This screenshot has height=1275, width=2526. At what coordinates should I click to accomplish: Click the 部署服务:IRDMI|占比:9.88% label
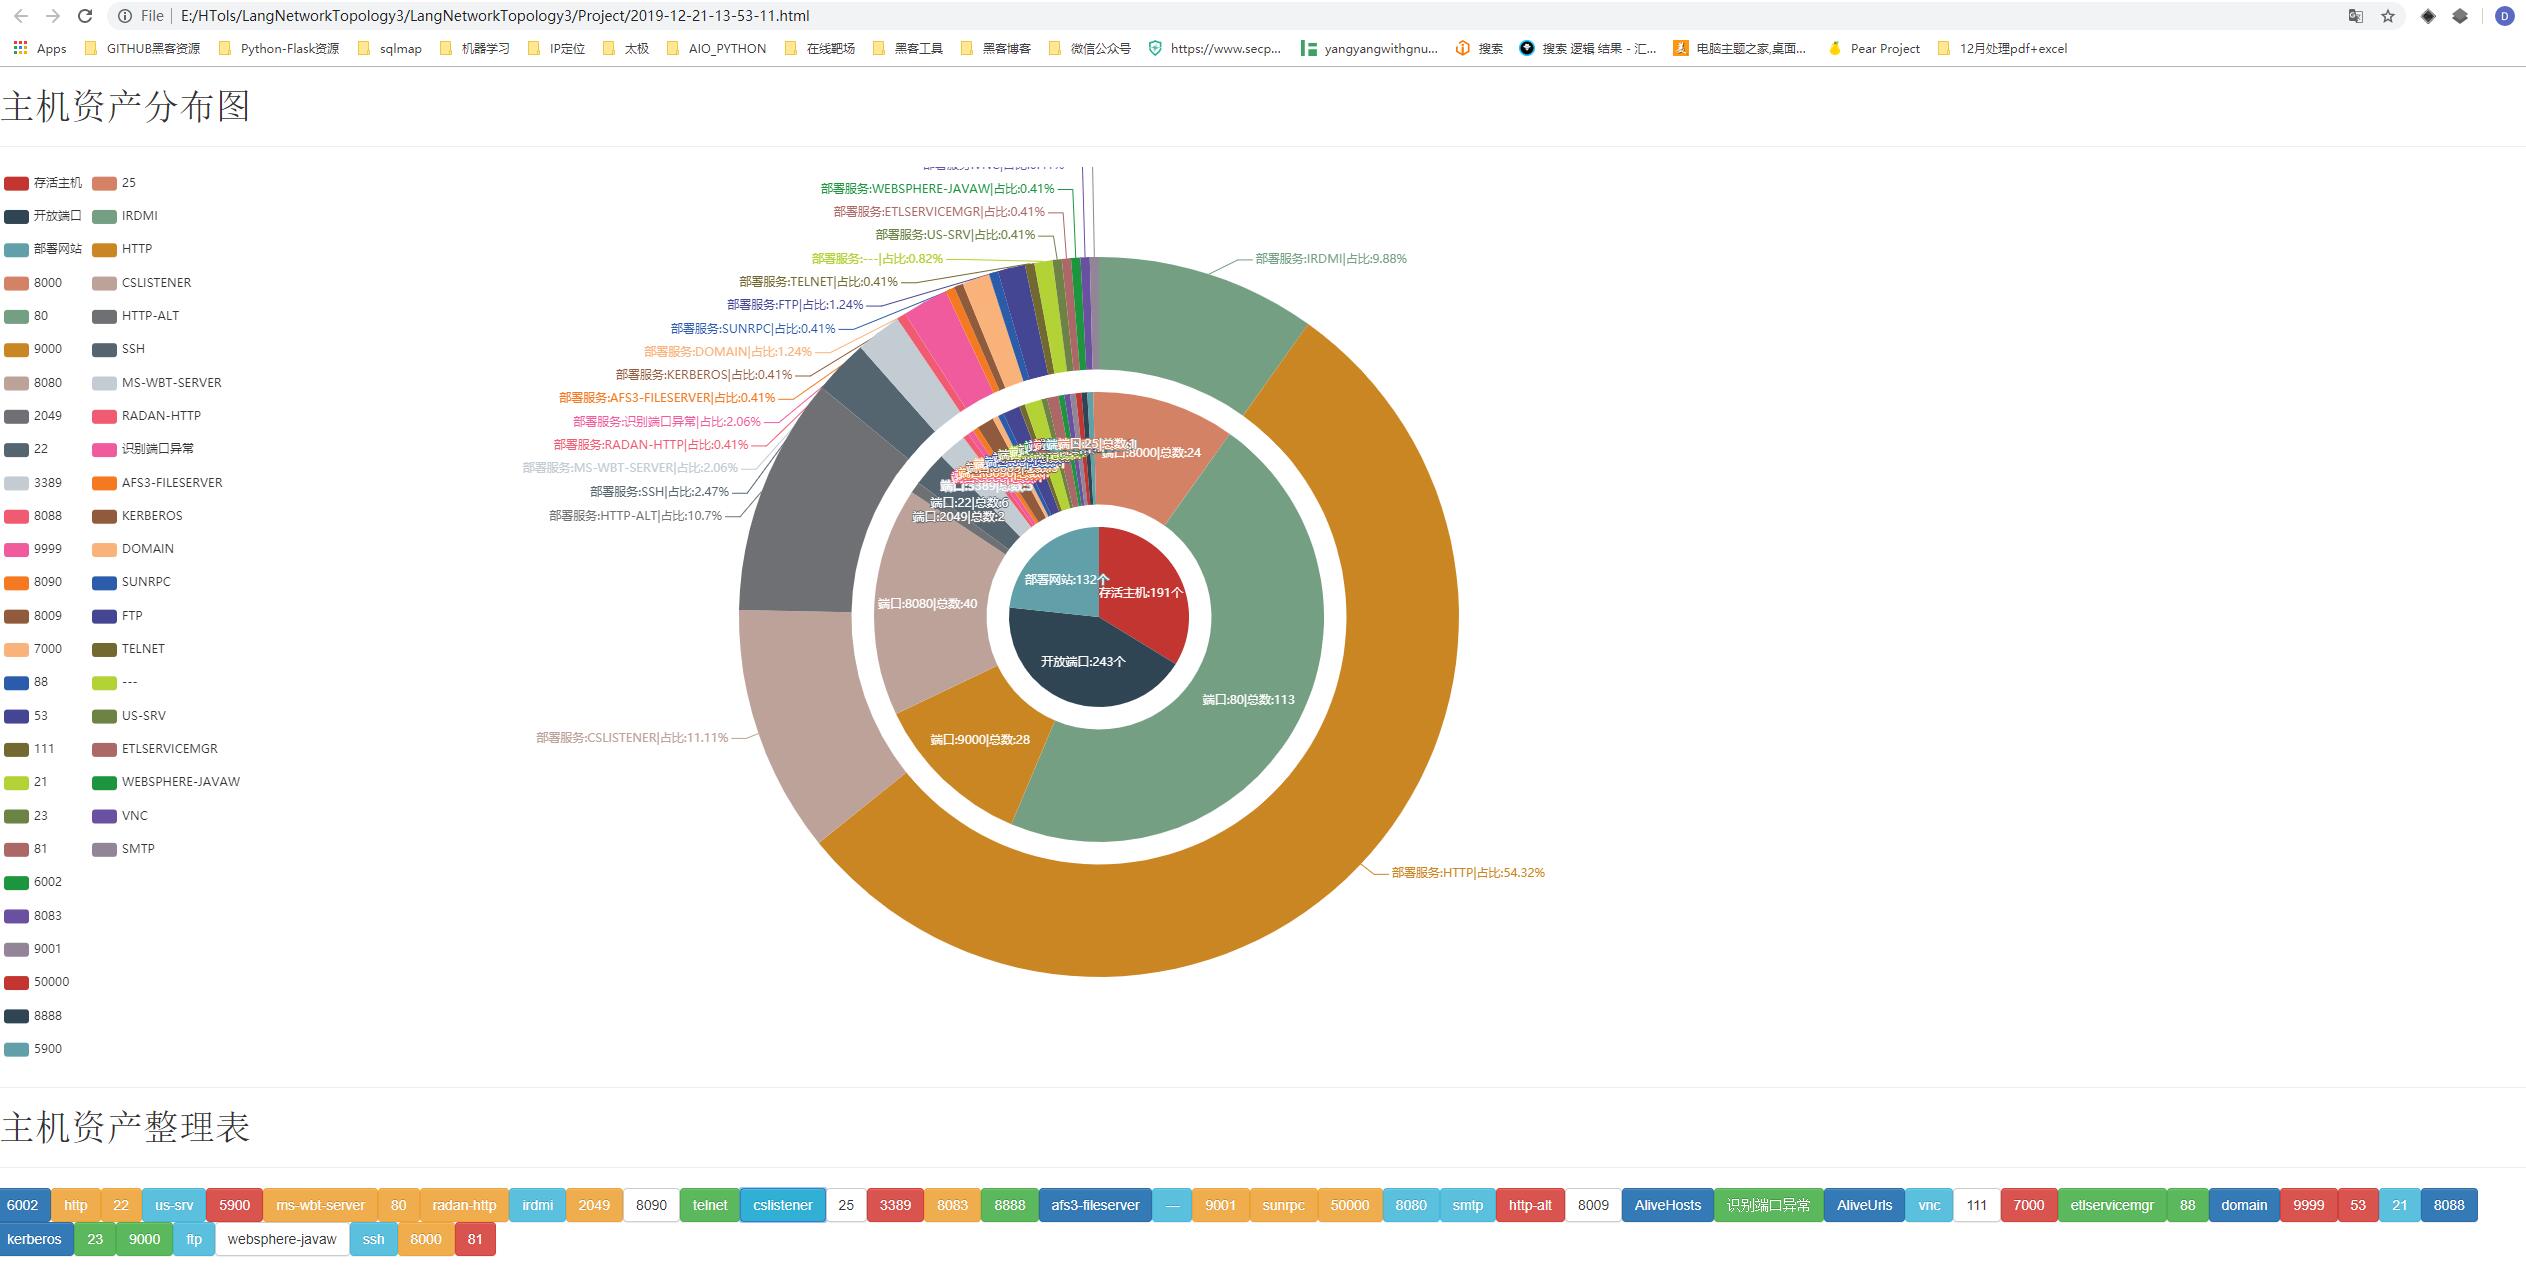pos(1331,259)
